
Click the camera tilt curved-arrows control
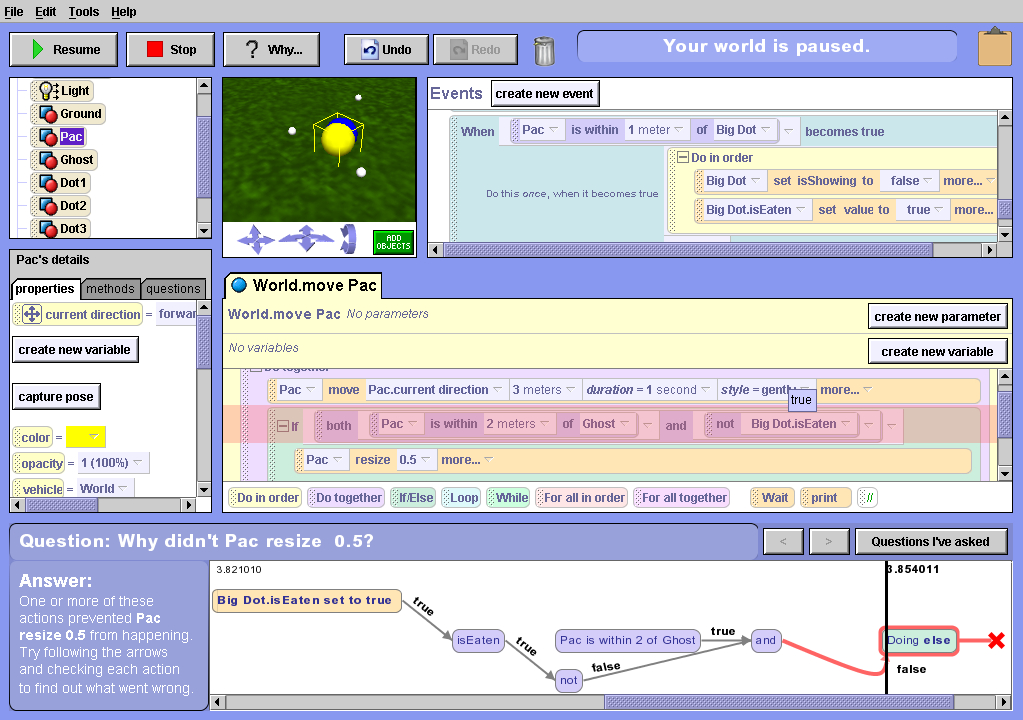coord(349,239)
